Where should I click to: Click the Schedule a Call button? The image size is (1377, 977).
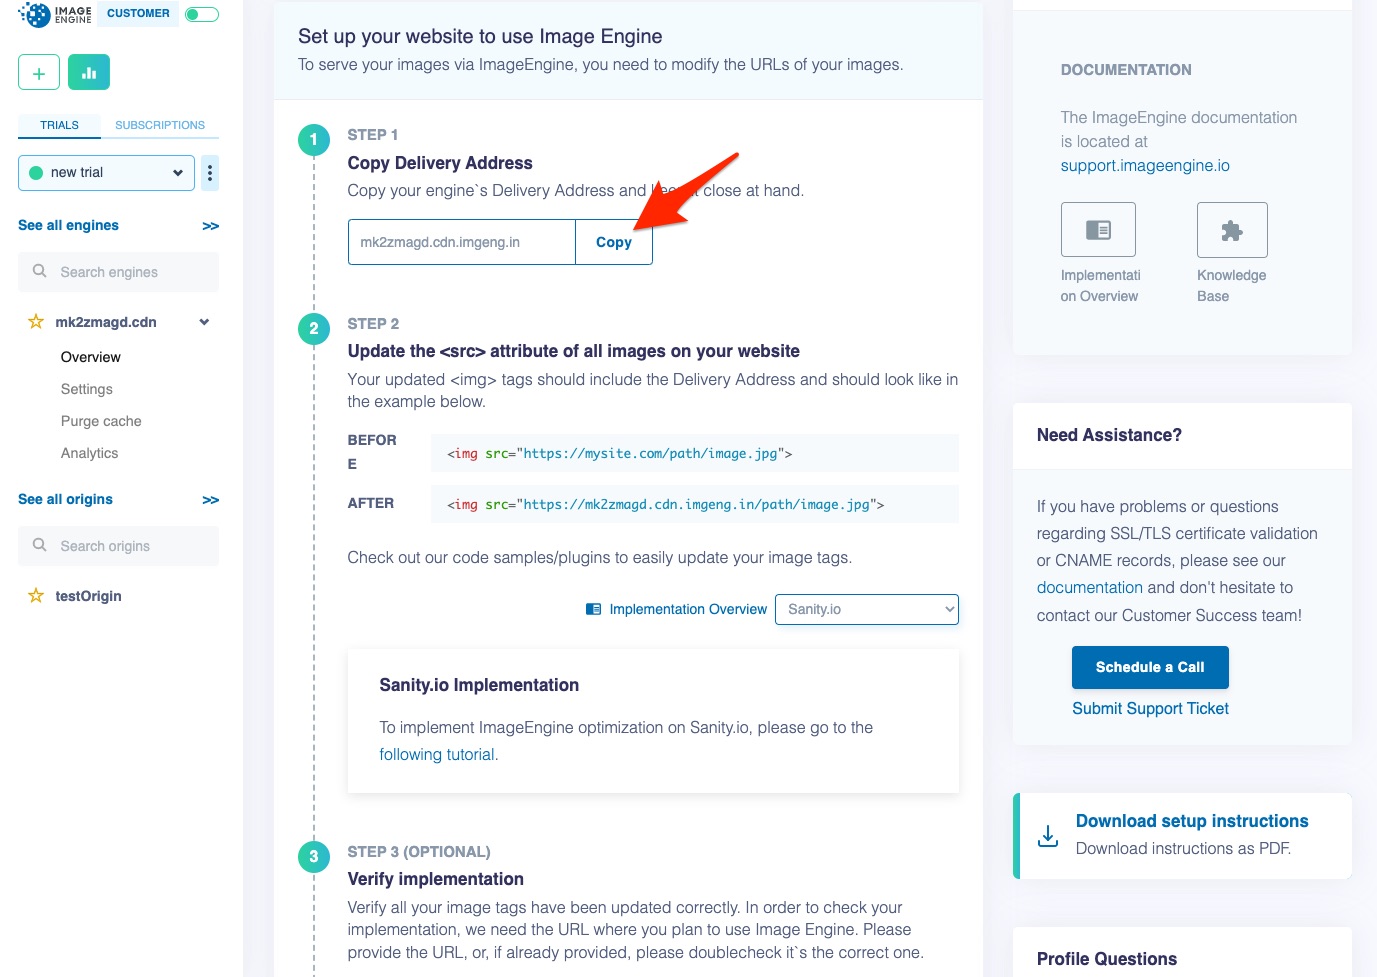[x=1150, y=667]
